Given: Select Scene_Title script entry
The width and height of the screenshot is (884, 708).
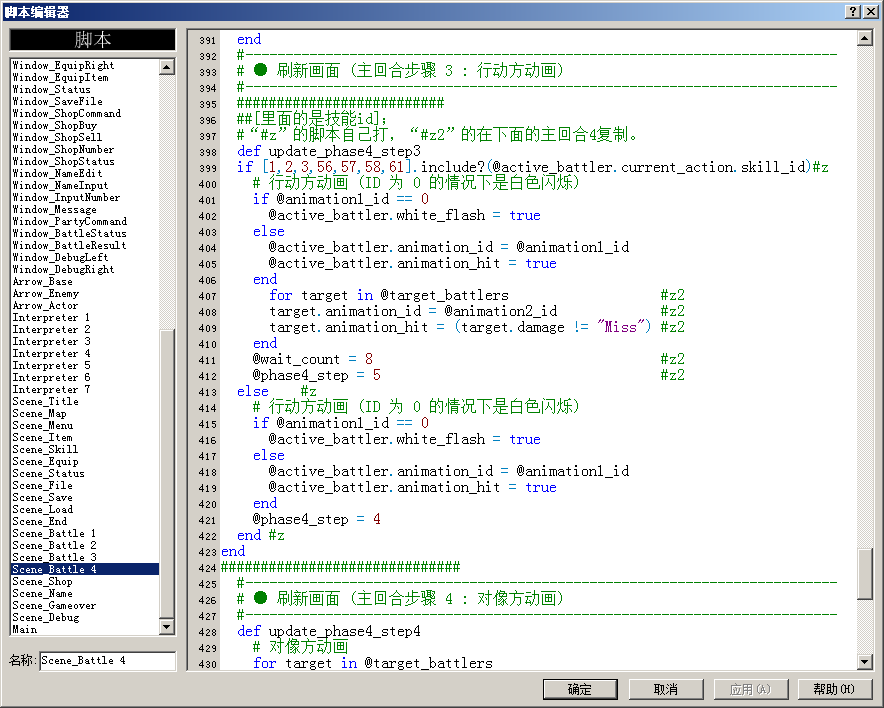Looking at the screenshot, I should (x=85, y=401).
